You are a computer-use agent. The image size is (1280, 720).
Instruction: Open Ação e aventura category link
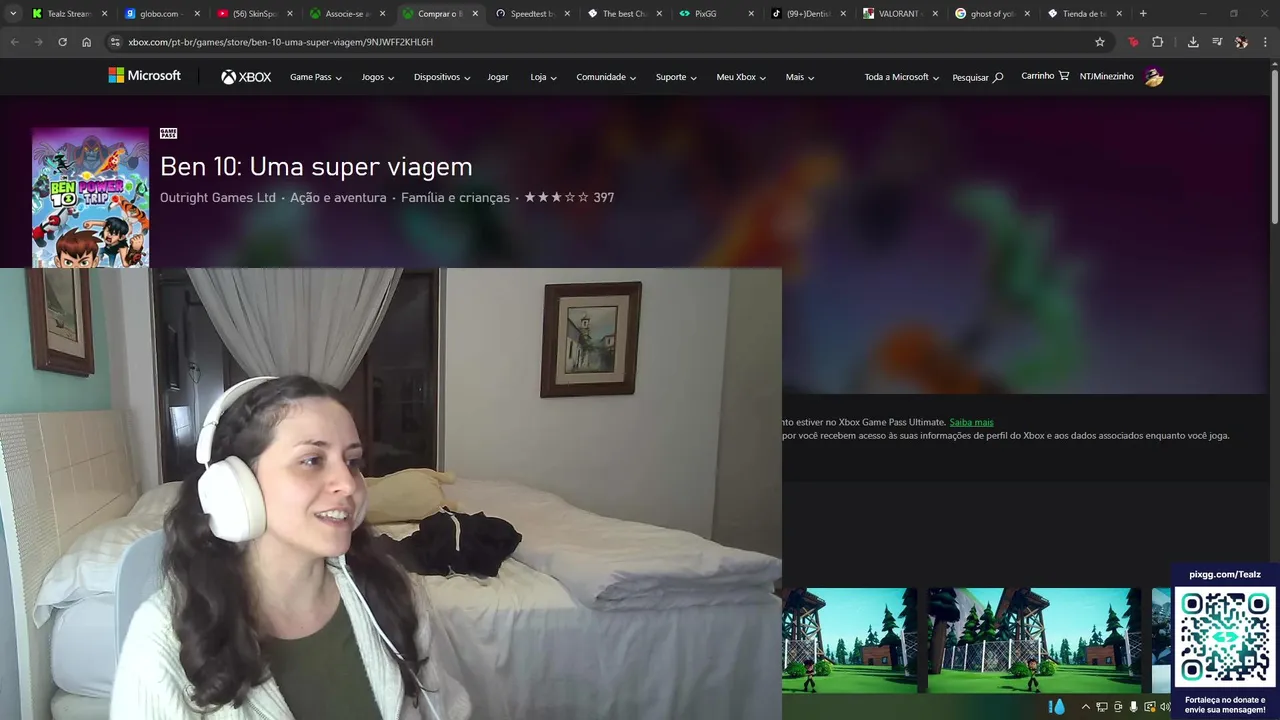pos(338,197)
